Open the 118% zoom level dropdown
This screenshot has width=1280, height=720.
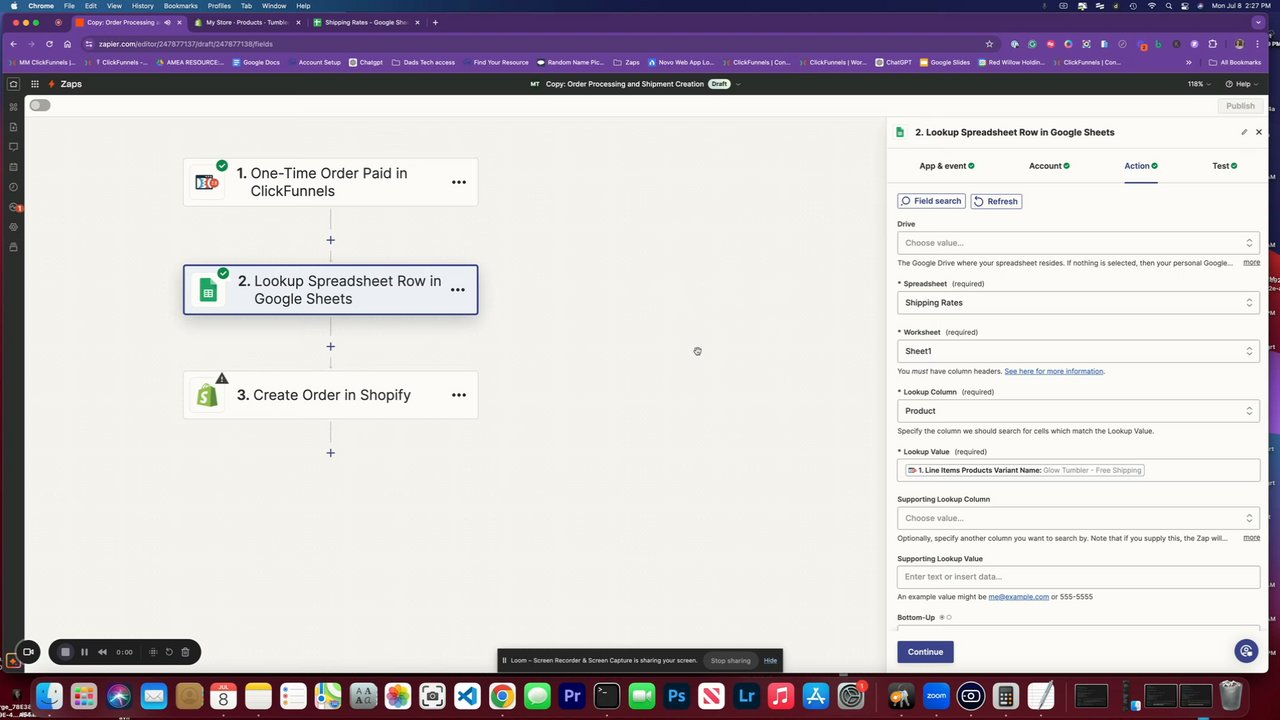click(x=1198, y=84)
